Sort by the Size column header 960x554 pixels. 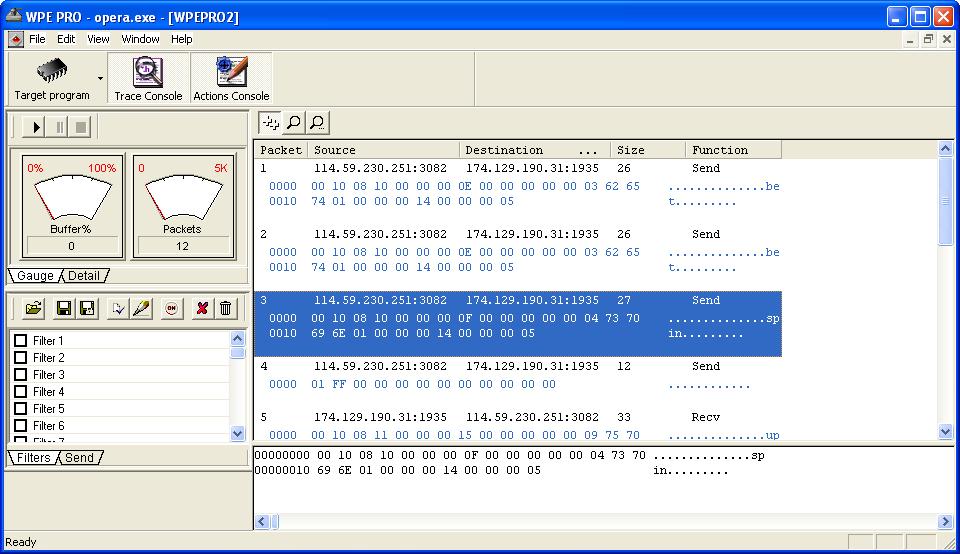[x=648, y=150]
